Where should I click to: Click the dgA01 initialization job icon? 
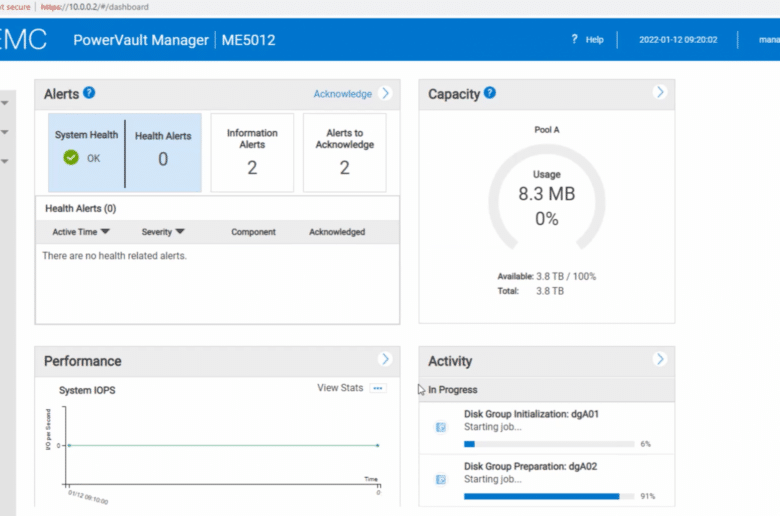441,427
